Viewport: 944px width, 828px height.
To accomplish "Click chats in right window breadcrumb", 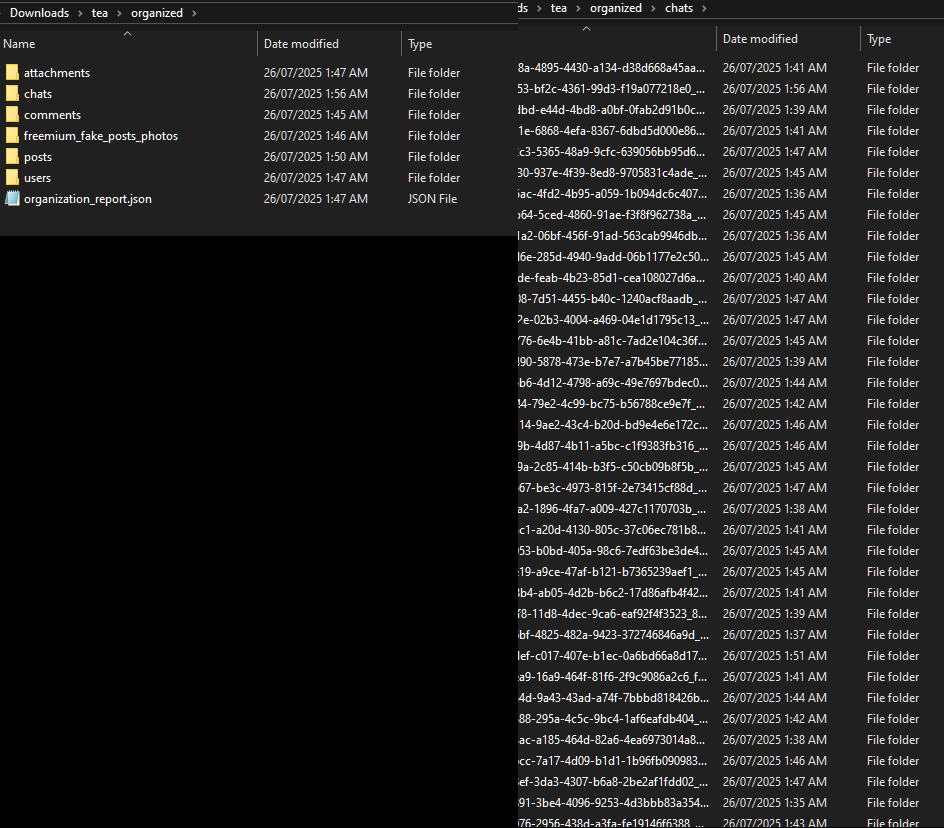I will [x=678, y=8].
